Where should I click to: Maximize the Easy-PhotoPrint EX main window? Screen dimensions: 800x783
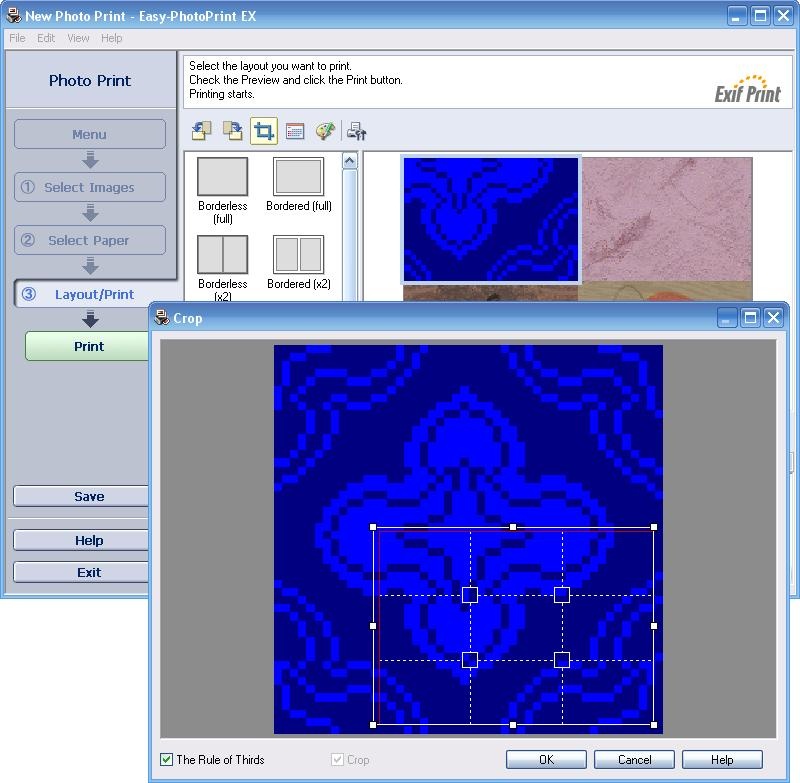[x=760, y=16]
